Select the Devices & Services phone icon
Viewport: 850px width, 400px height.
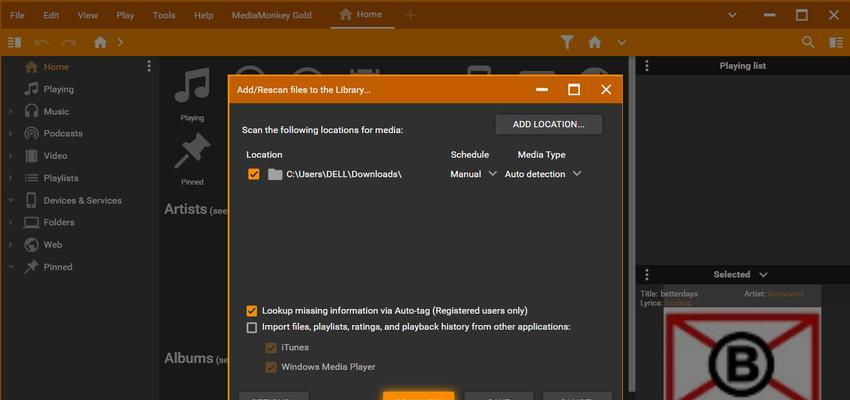(x=31, y=200)
